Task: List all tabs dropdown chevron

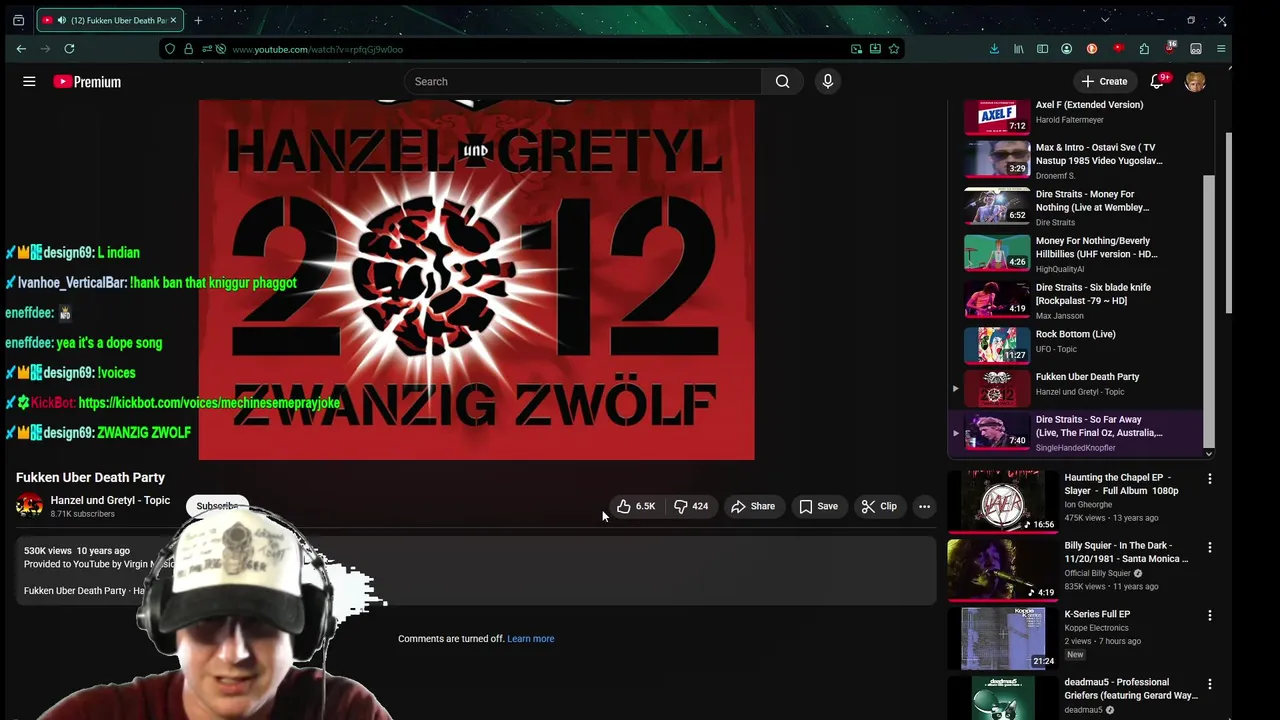Action: (x=1105, y=20)
